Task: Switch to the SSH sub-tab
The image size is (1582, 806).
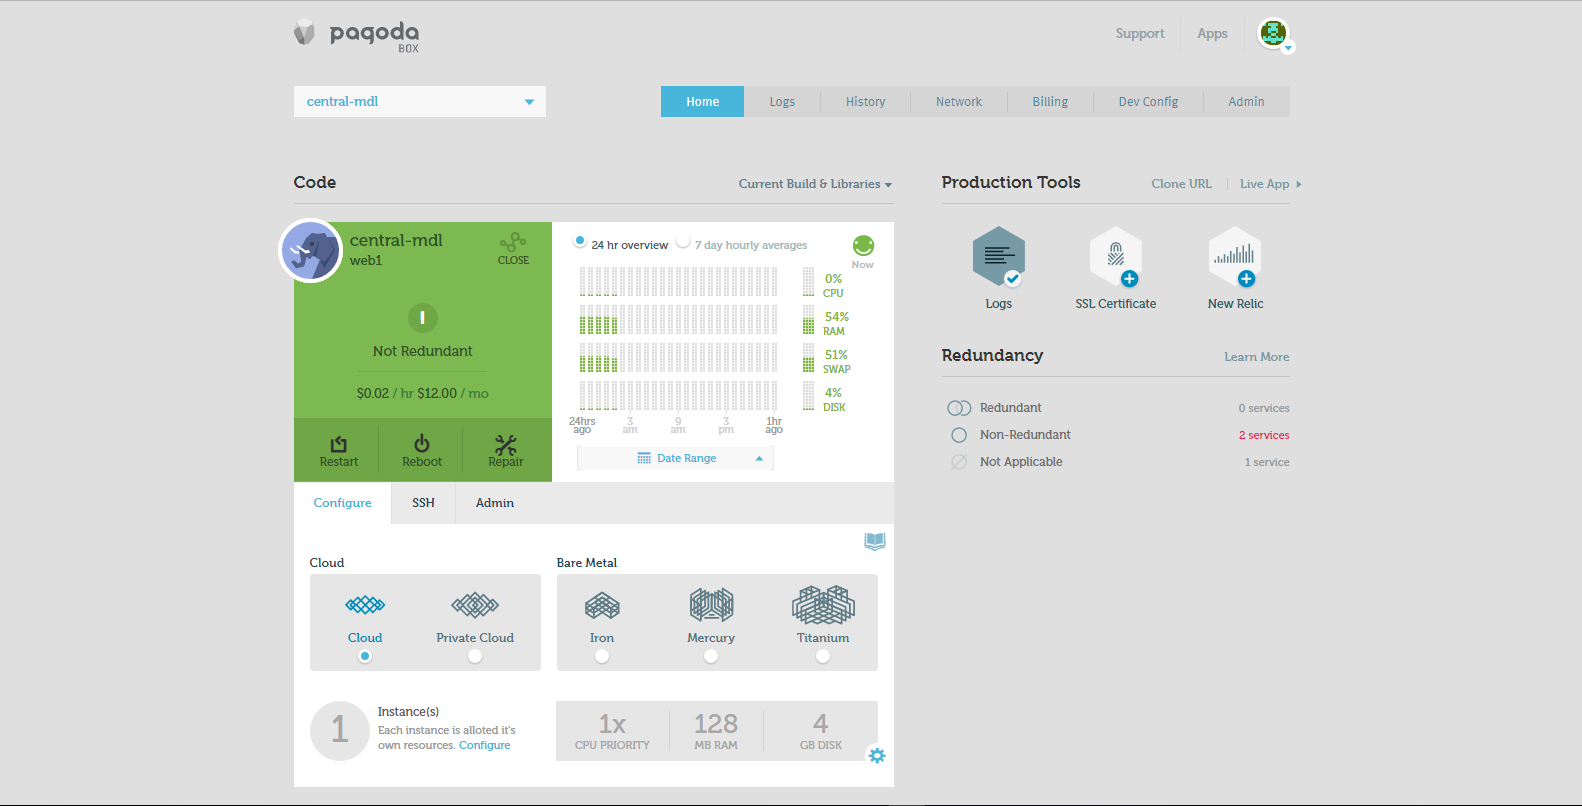Action: click(423, 503)
